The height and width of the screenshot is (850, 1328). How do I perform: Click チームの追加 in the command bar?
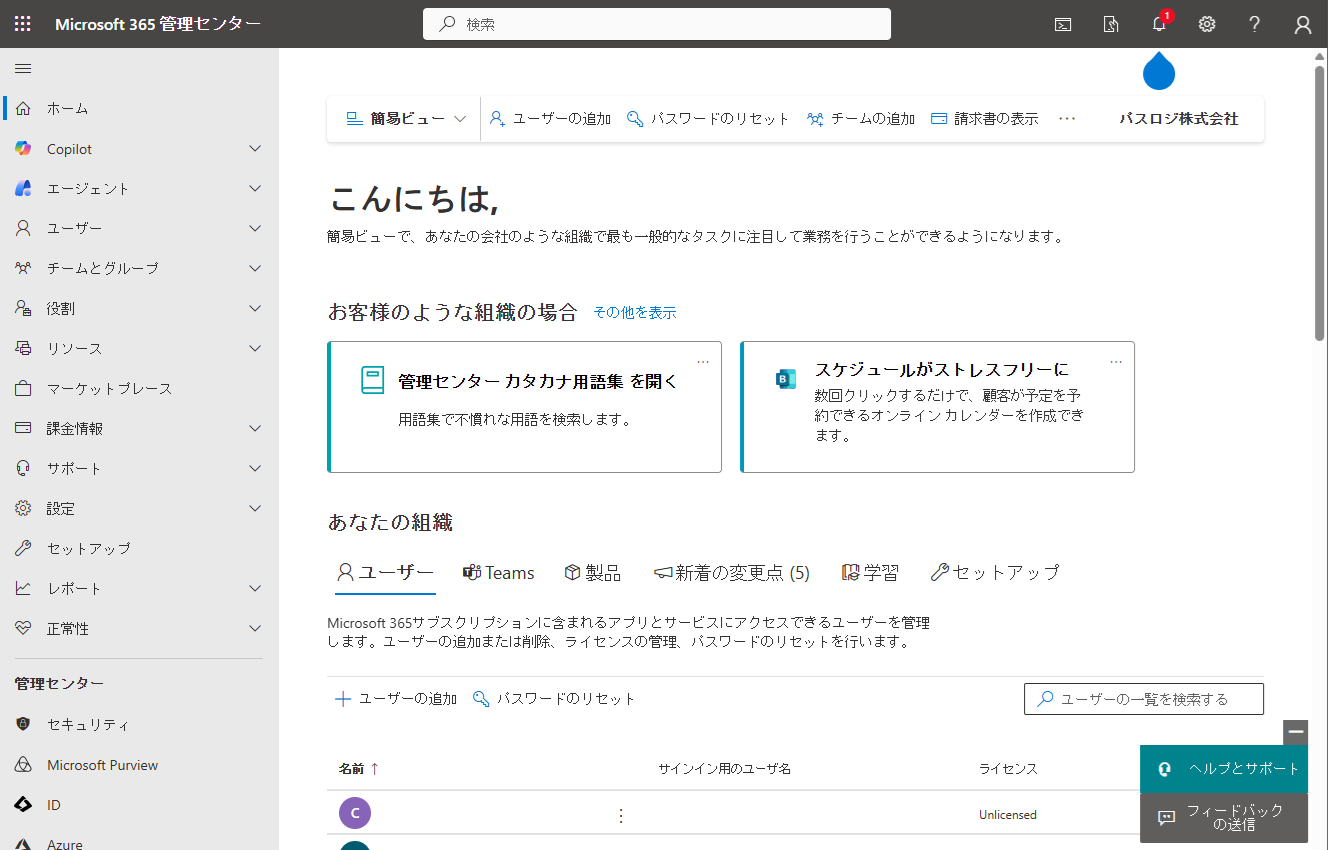(861, 119)
